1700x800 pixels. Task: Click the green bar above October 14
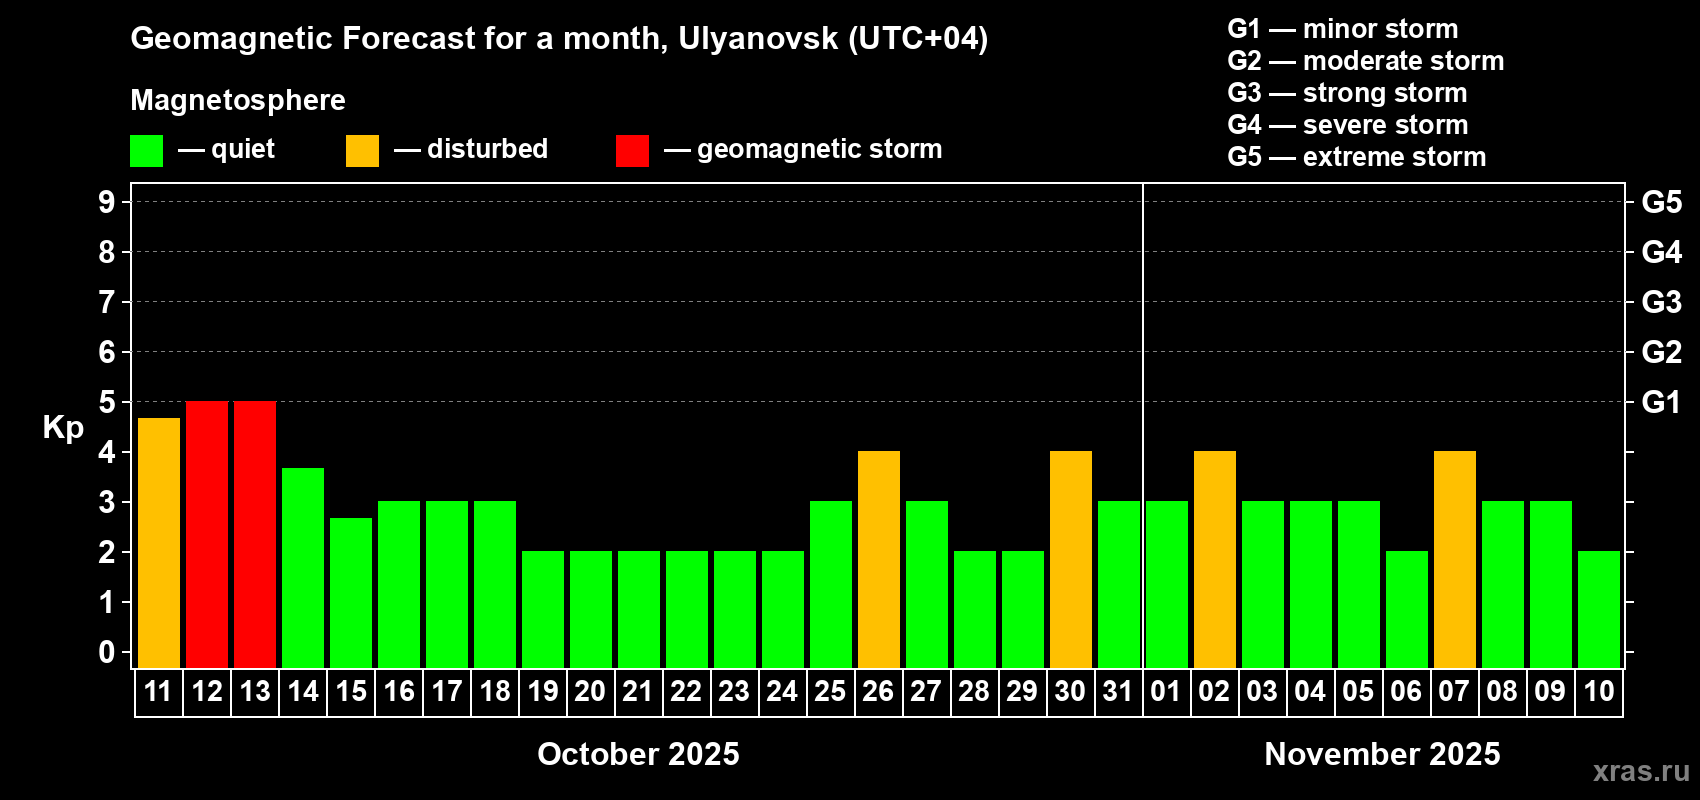pyautogui.click(x=303, y=568)
